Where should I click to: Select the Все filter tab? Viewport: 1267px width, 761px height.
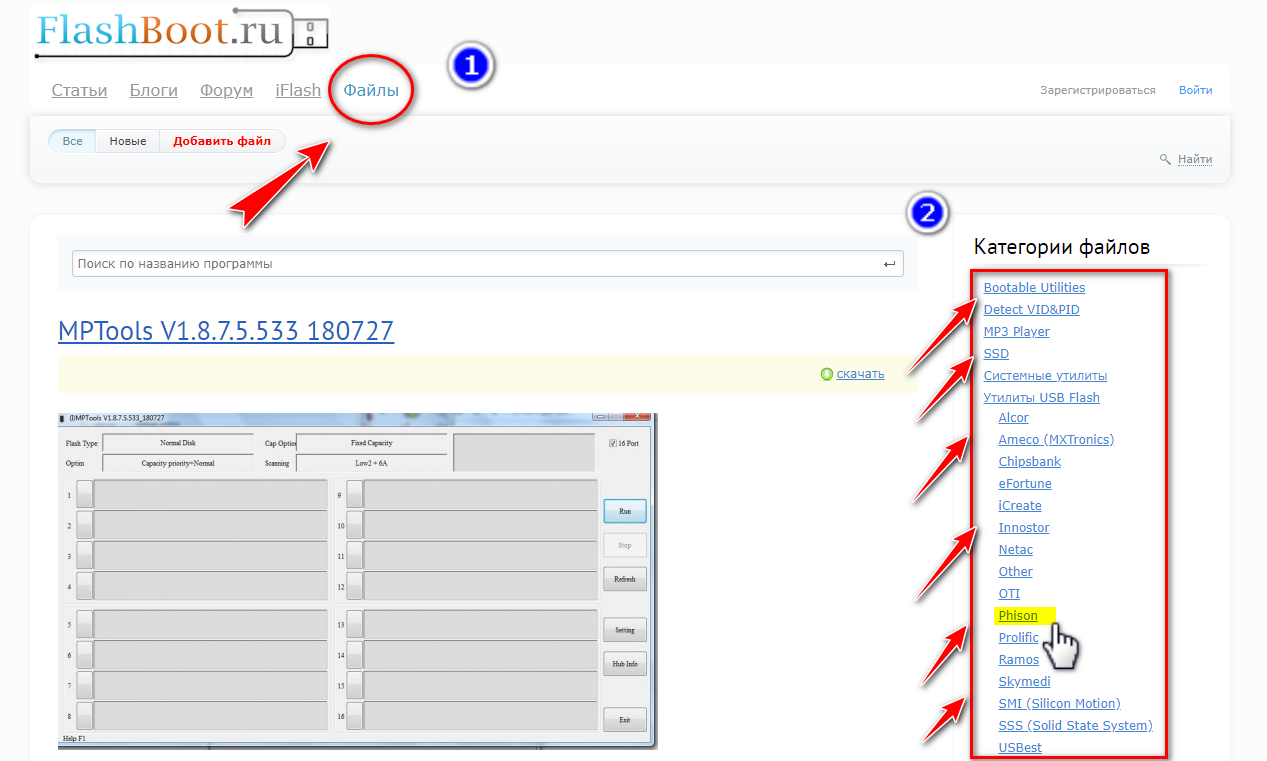[73, 141]
